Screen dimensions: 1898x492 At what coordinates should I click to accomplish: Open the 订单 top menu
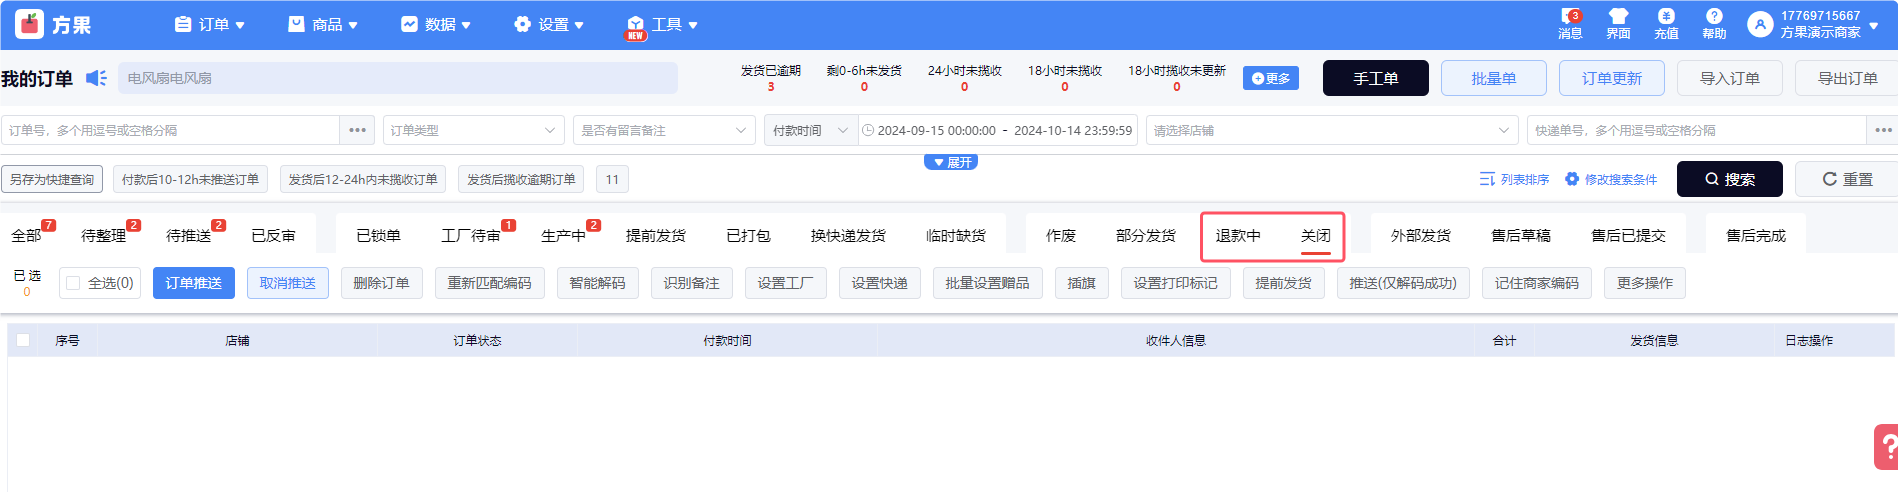[x=209, y=24]
